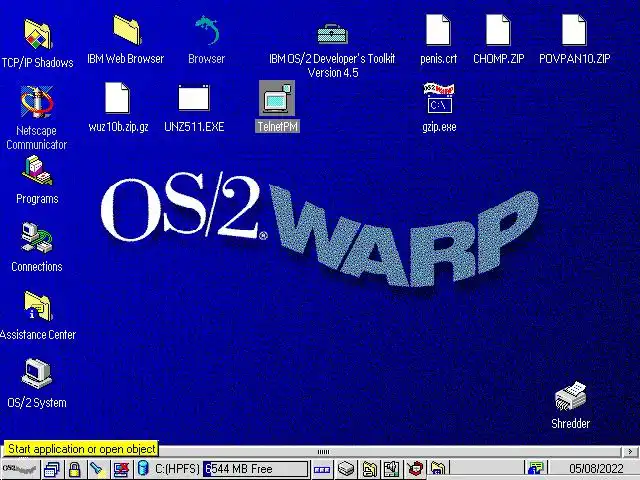
Task: Open the drives tray icon on WarpCenter
Action: pyautogui.click(x=346, y=469)
